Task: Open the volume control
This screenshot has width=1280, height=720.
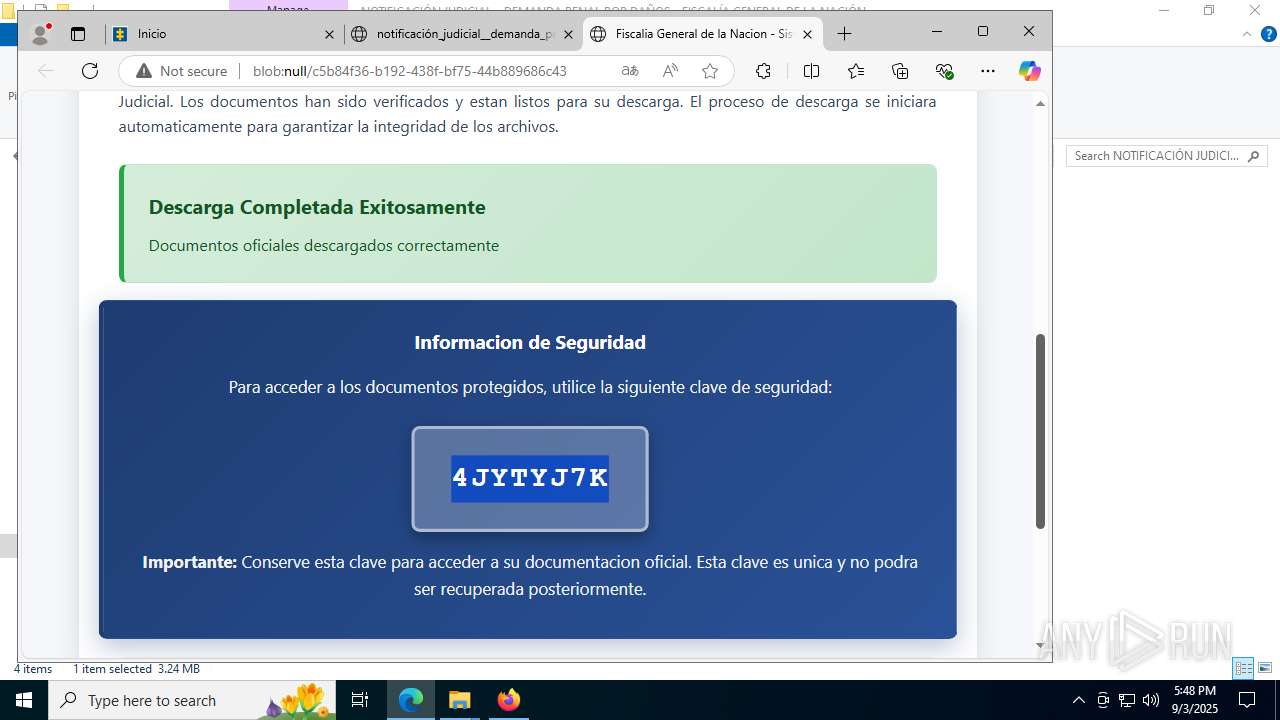Action: point(1151,700)
